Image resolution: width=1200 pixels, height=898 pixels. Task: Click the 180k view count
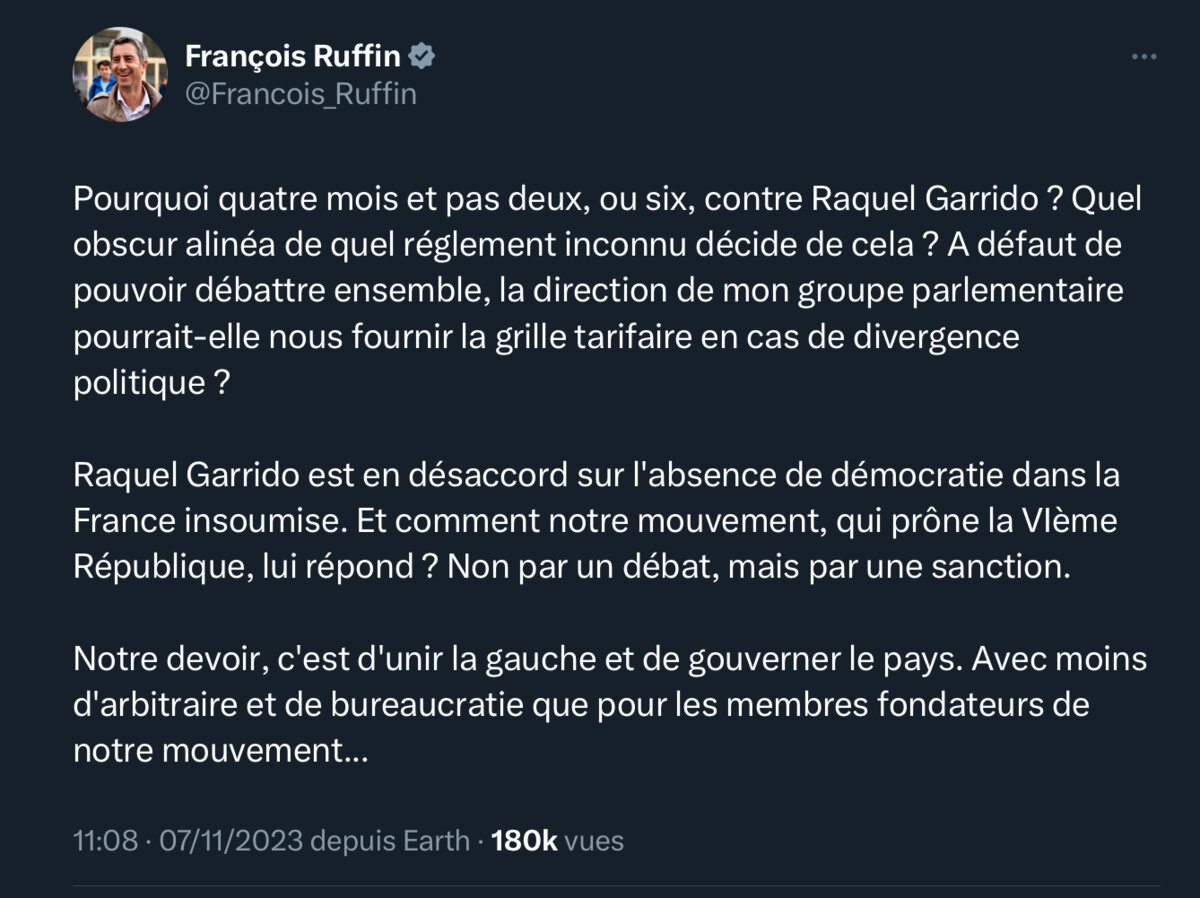[x=524, y=841]
